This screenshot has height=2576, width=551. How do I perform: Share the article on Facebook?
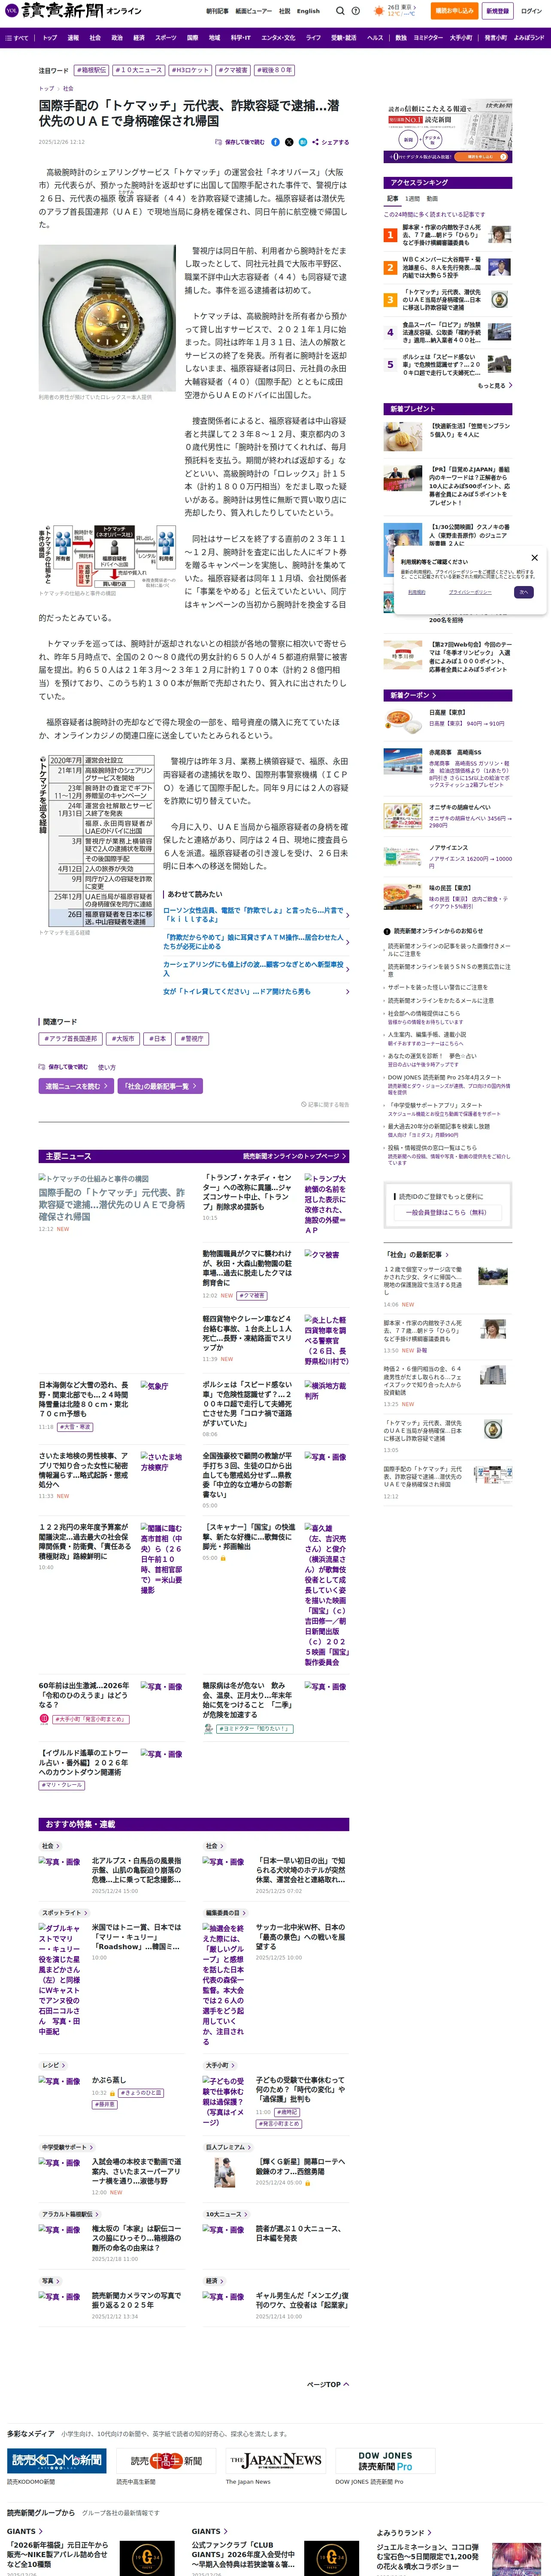(276, 142)
